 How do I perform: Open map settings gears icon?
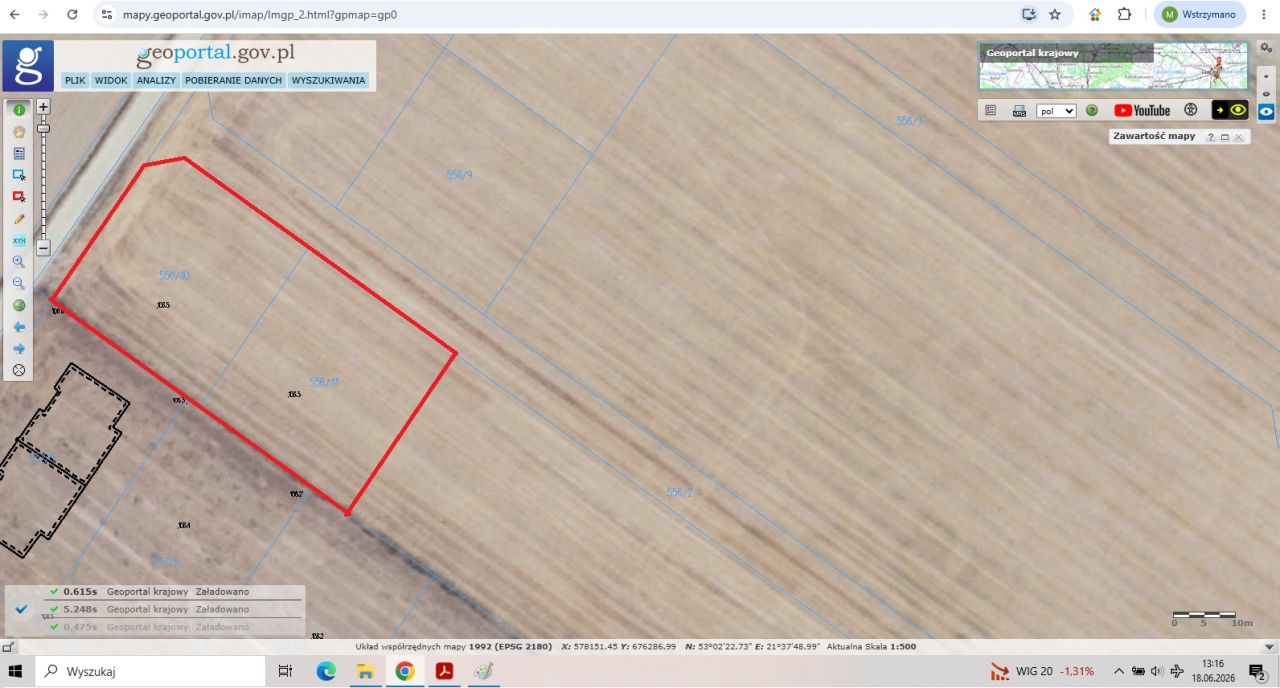point(1266,47)
